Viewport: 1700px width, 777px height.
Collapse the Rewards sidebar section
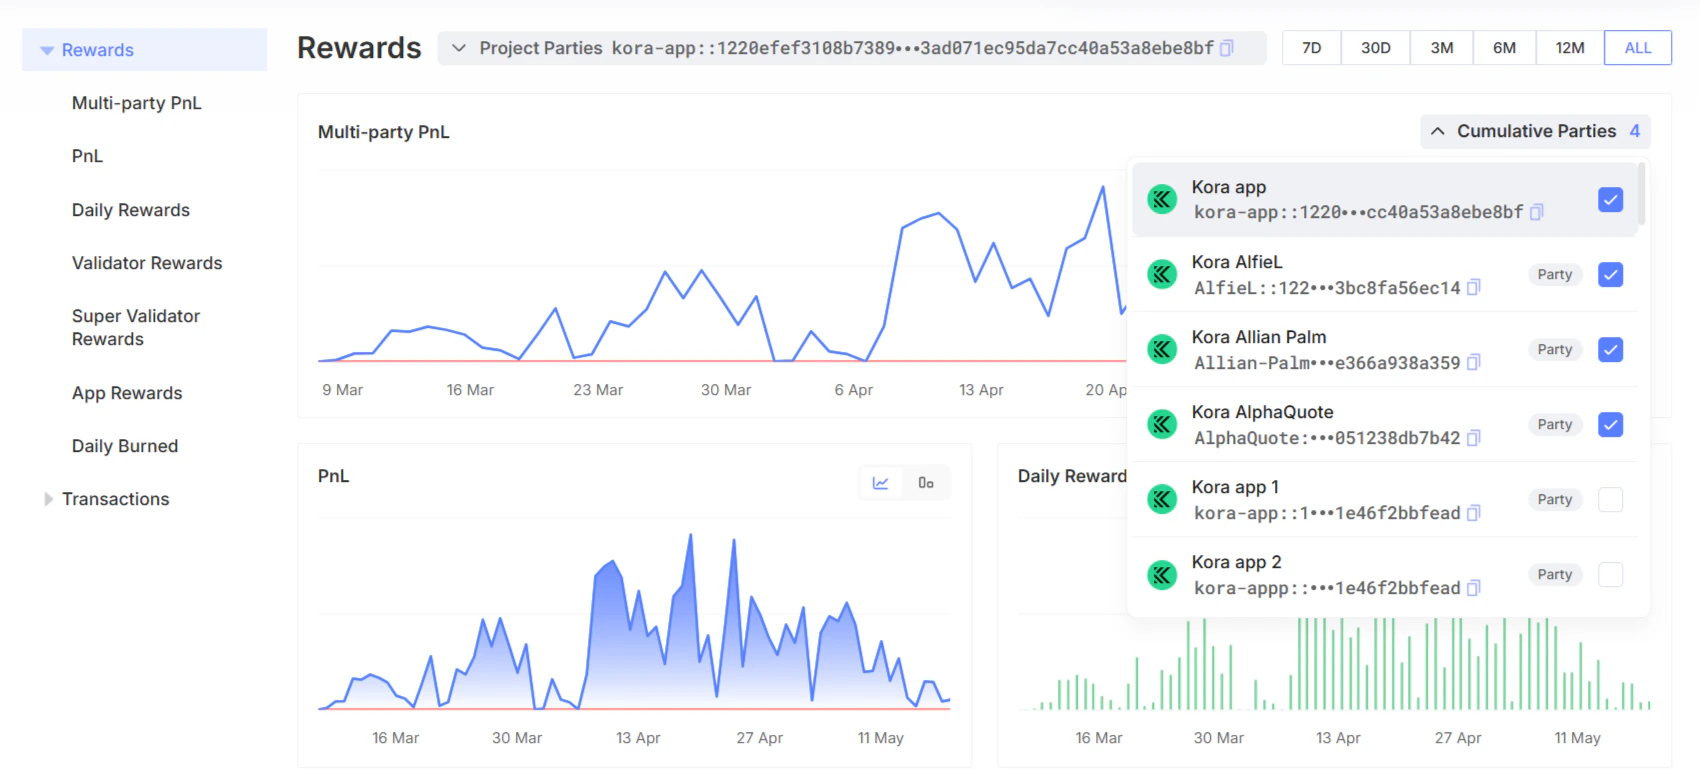pos(47,50)
